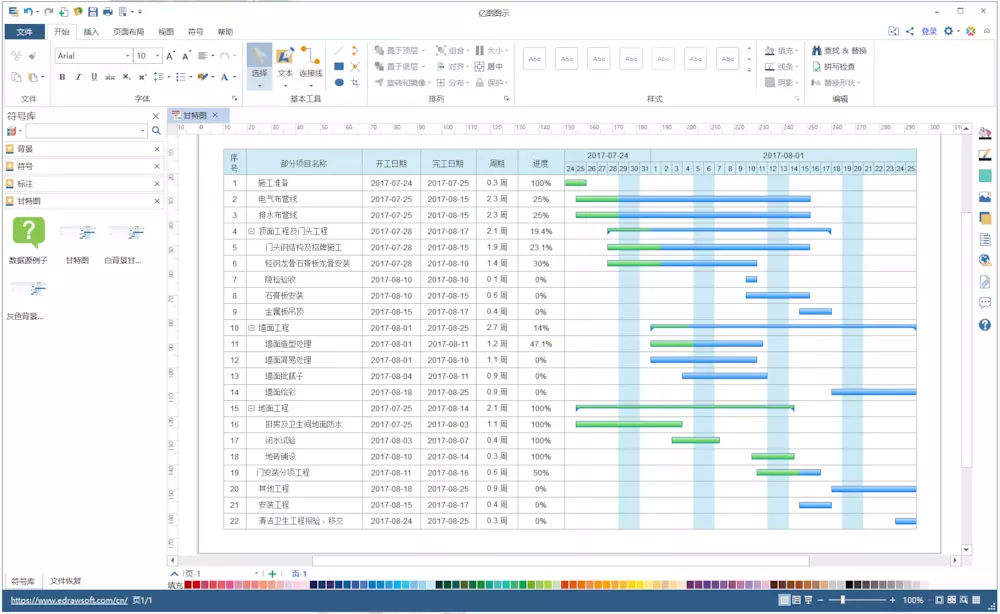Image resolution: width=1000 pixels, height=614 pixels.
Task: Click the share icon near 登录
Action: pos(909,31)
